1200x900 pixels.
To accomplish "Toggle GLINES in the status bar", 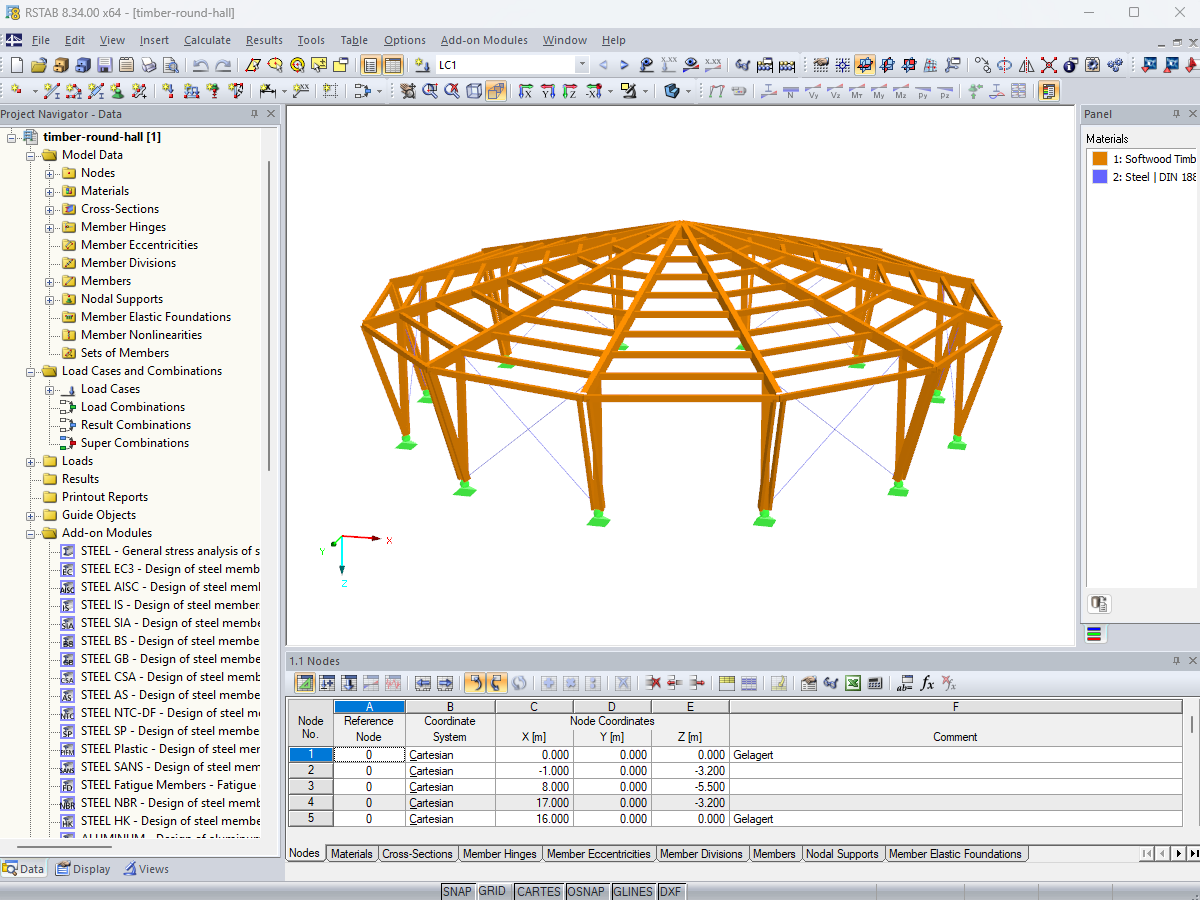I will coord(632,891).
